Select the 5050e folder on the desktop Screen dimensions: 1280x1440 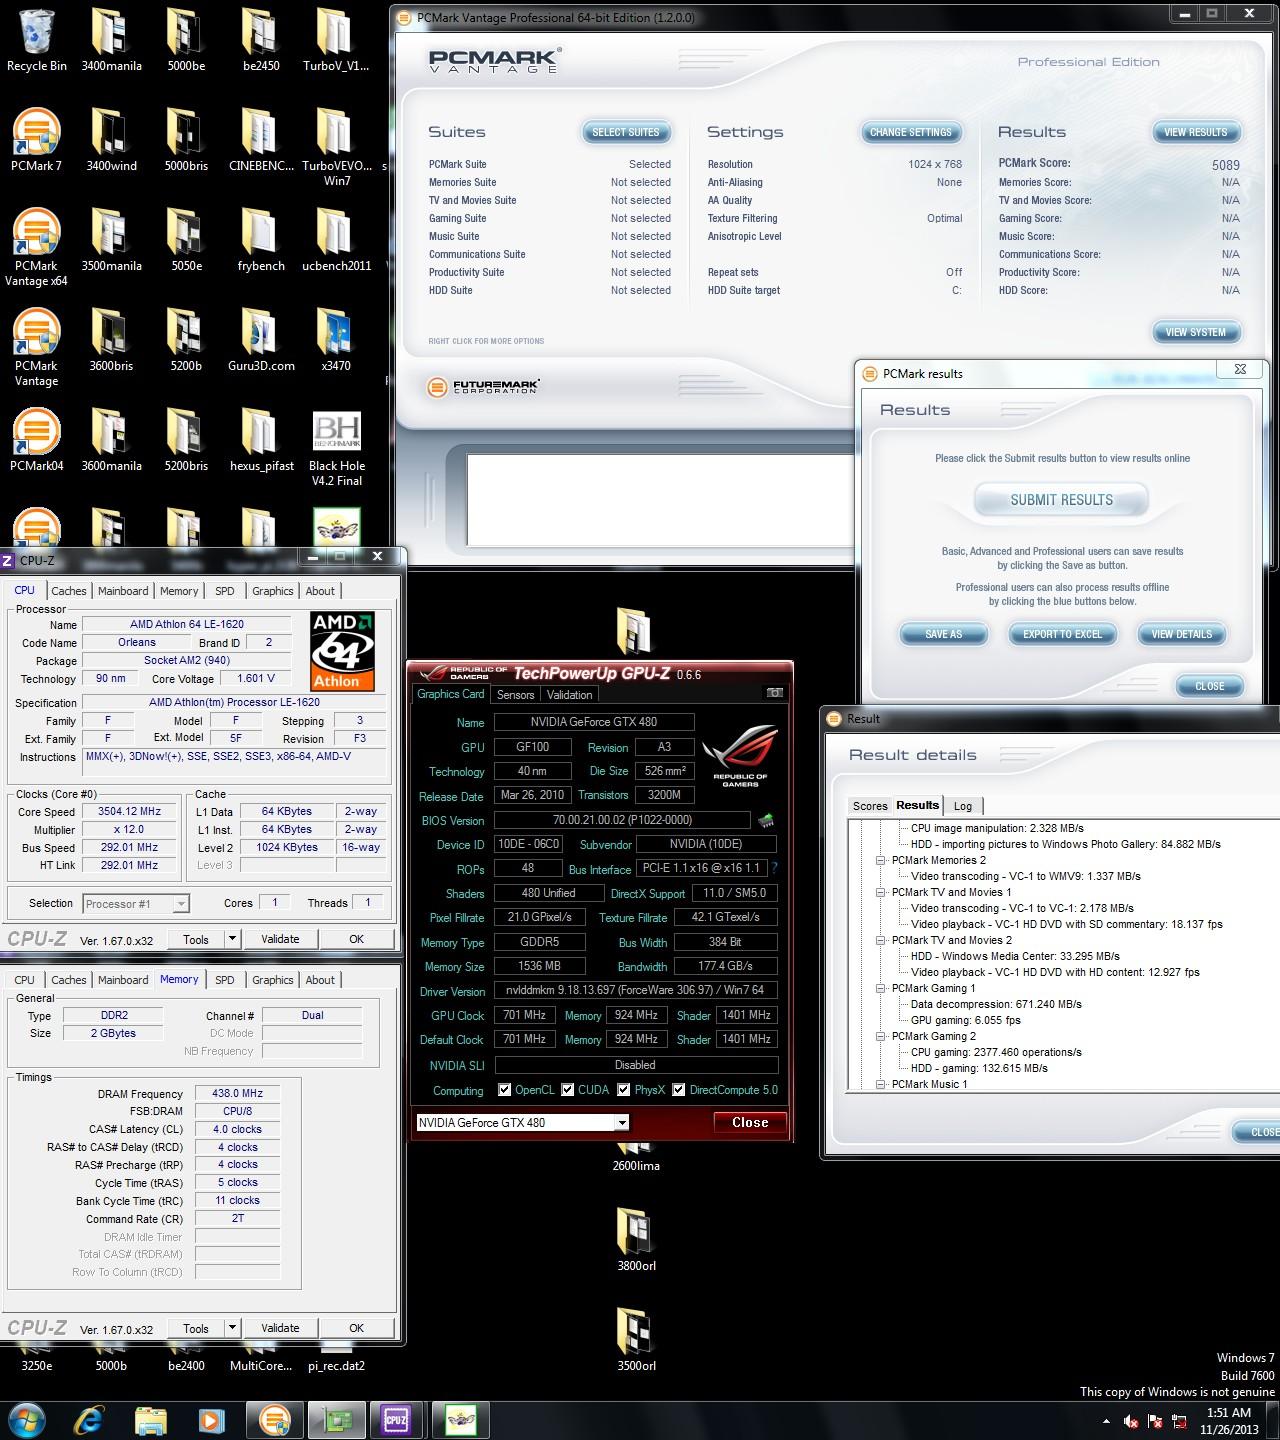tap(186, 240)
